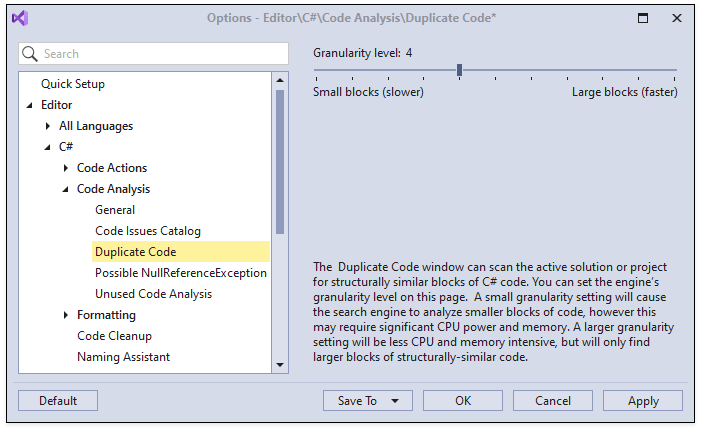Screen dimensions: 701x431
Task: Open the Save To dropdown arrow
Action: click(395, 401)
